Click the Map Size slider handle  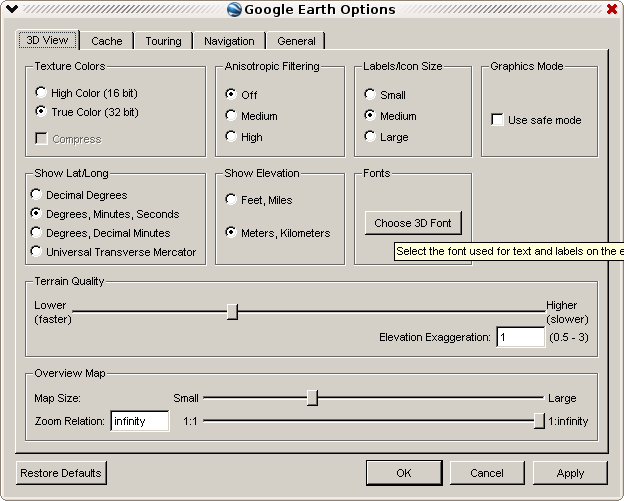(x=312, y=398)
